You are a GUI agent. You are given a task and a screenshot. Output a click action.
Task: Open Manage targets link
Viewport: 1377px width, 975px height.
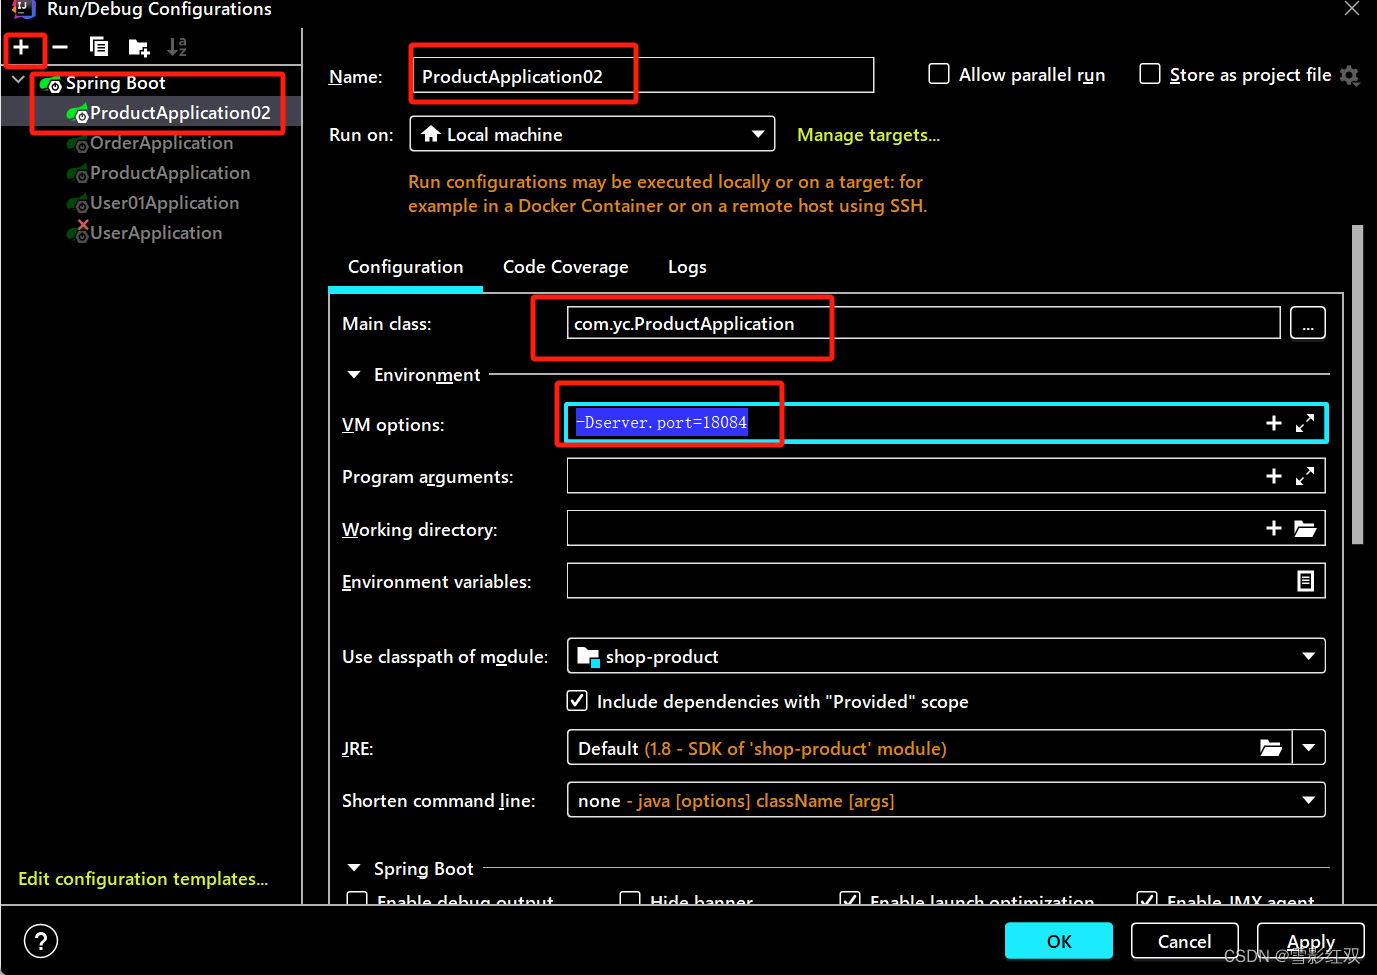pos(868,135)
